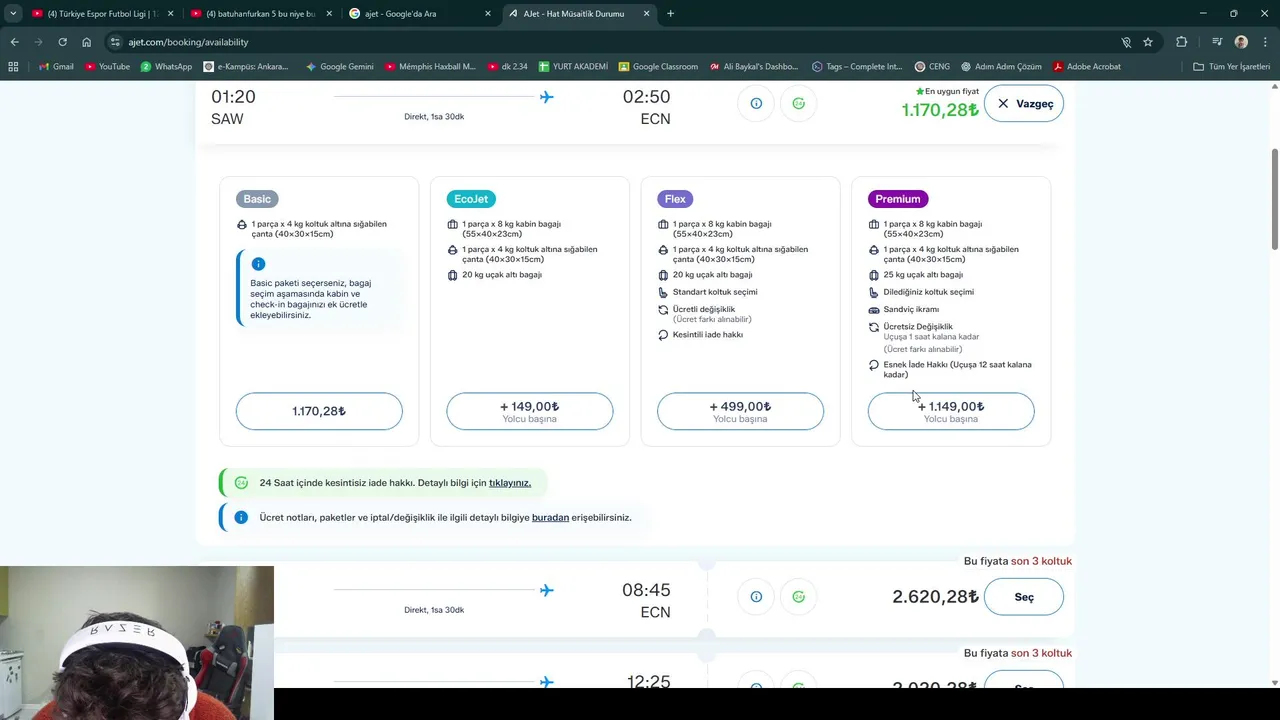Click the green icon beside 24 Saat refund notice
Screen dimensions: 1280x720
point(241,483)
